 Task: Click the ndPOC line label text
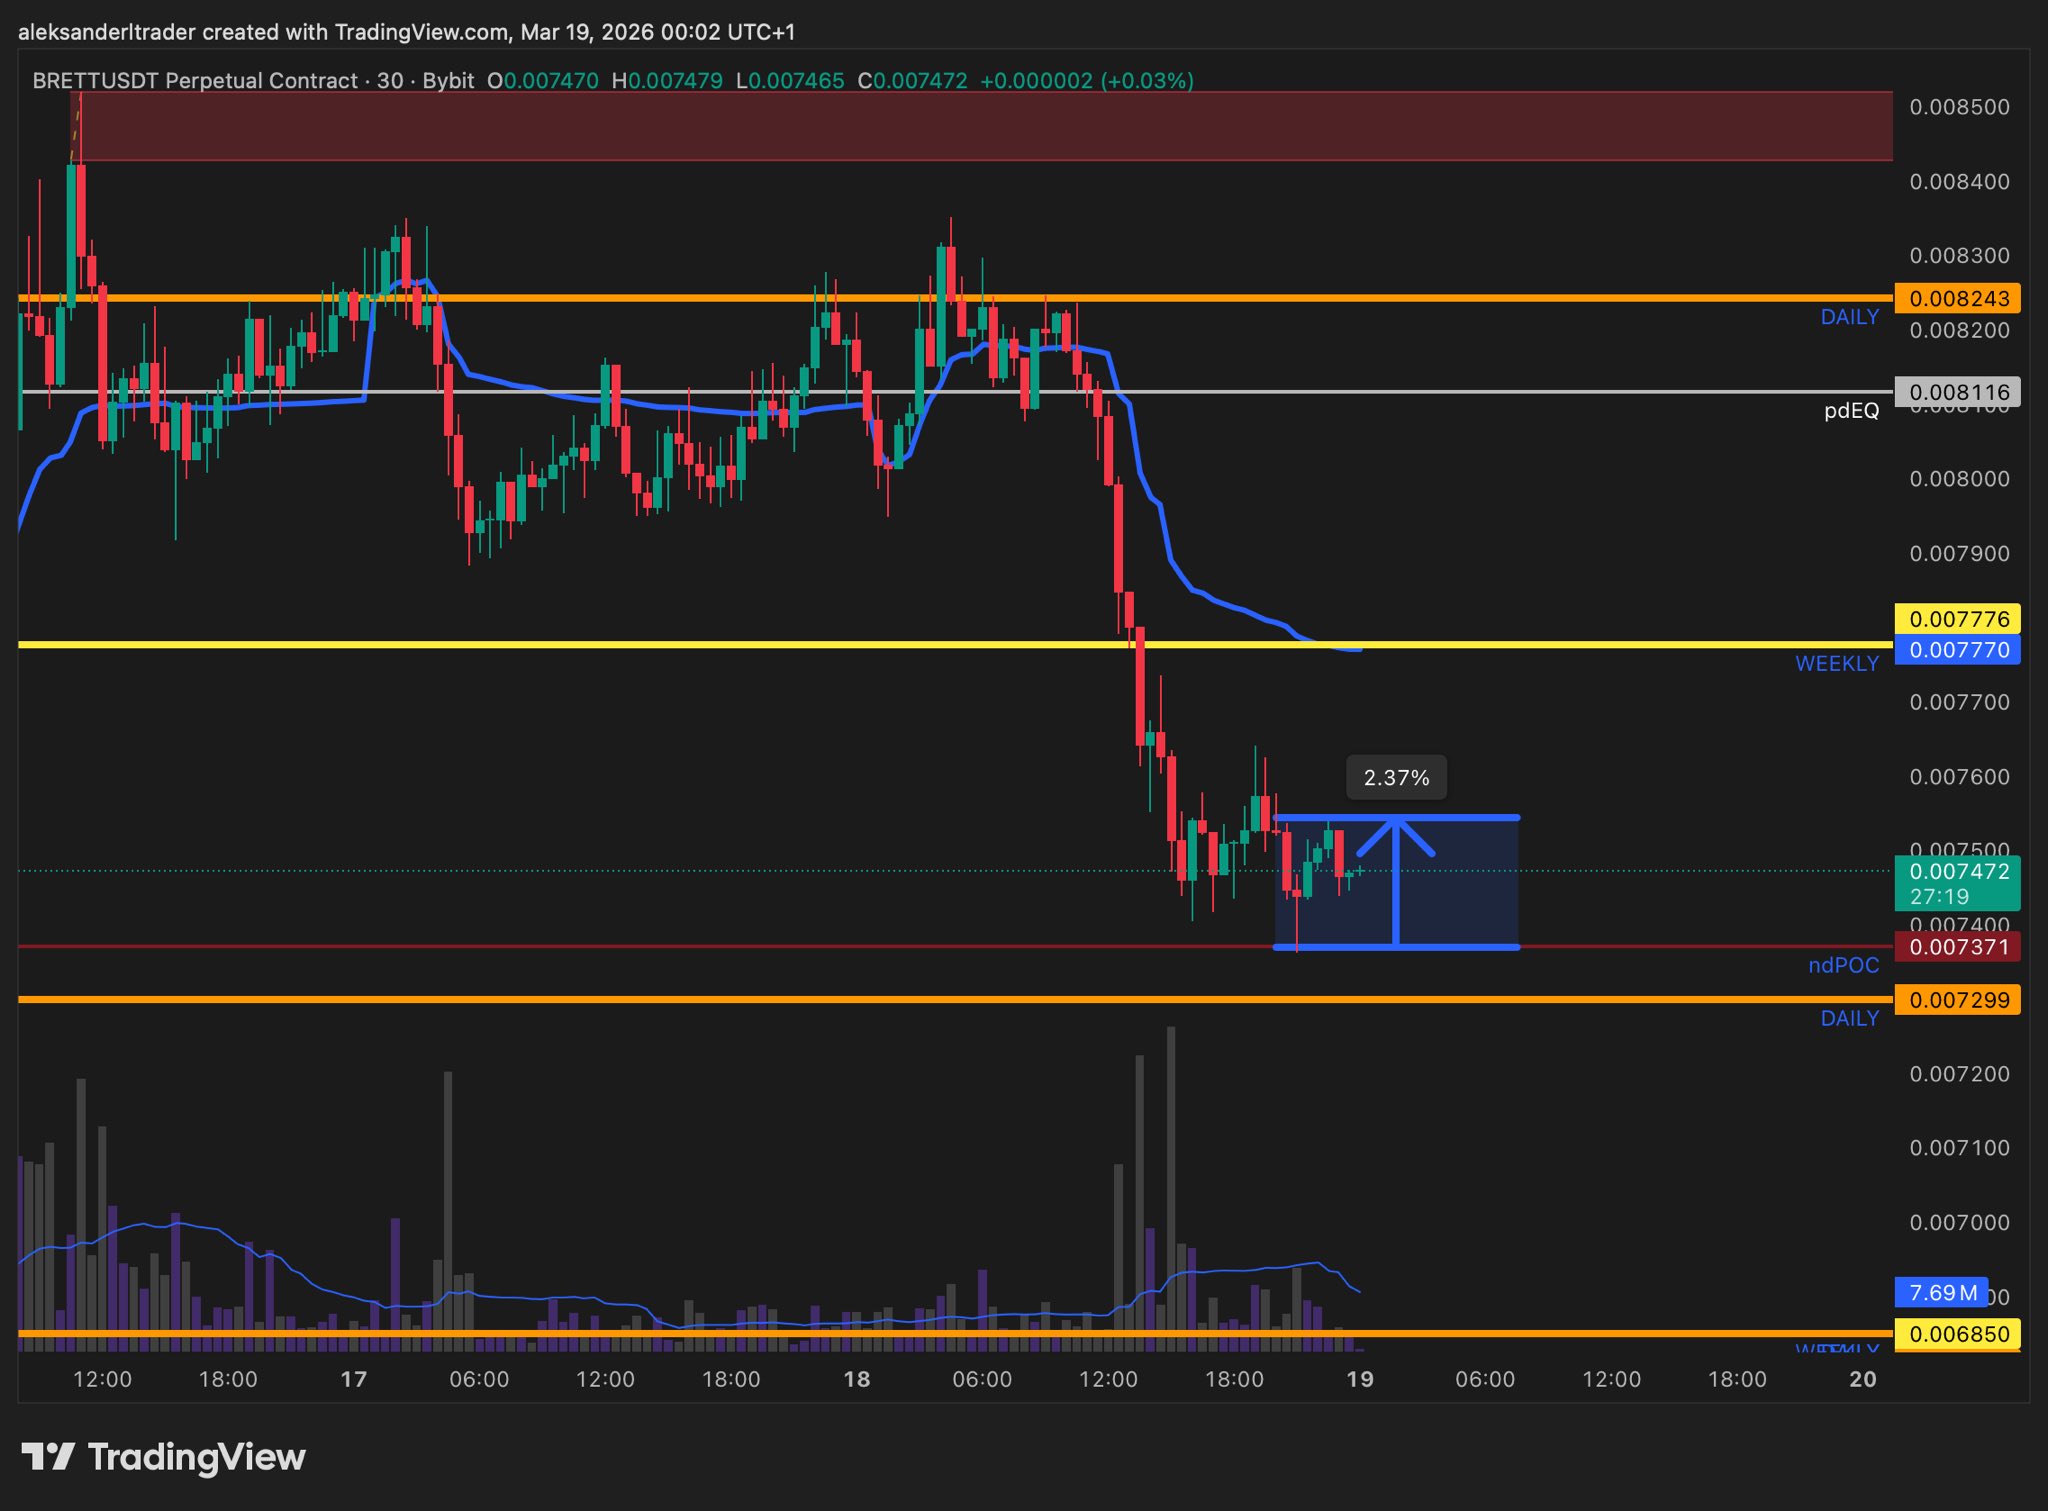coord(1843,966)
